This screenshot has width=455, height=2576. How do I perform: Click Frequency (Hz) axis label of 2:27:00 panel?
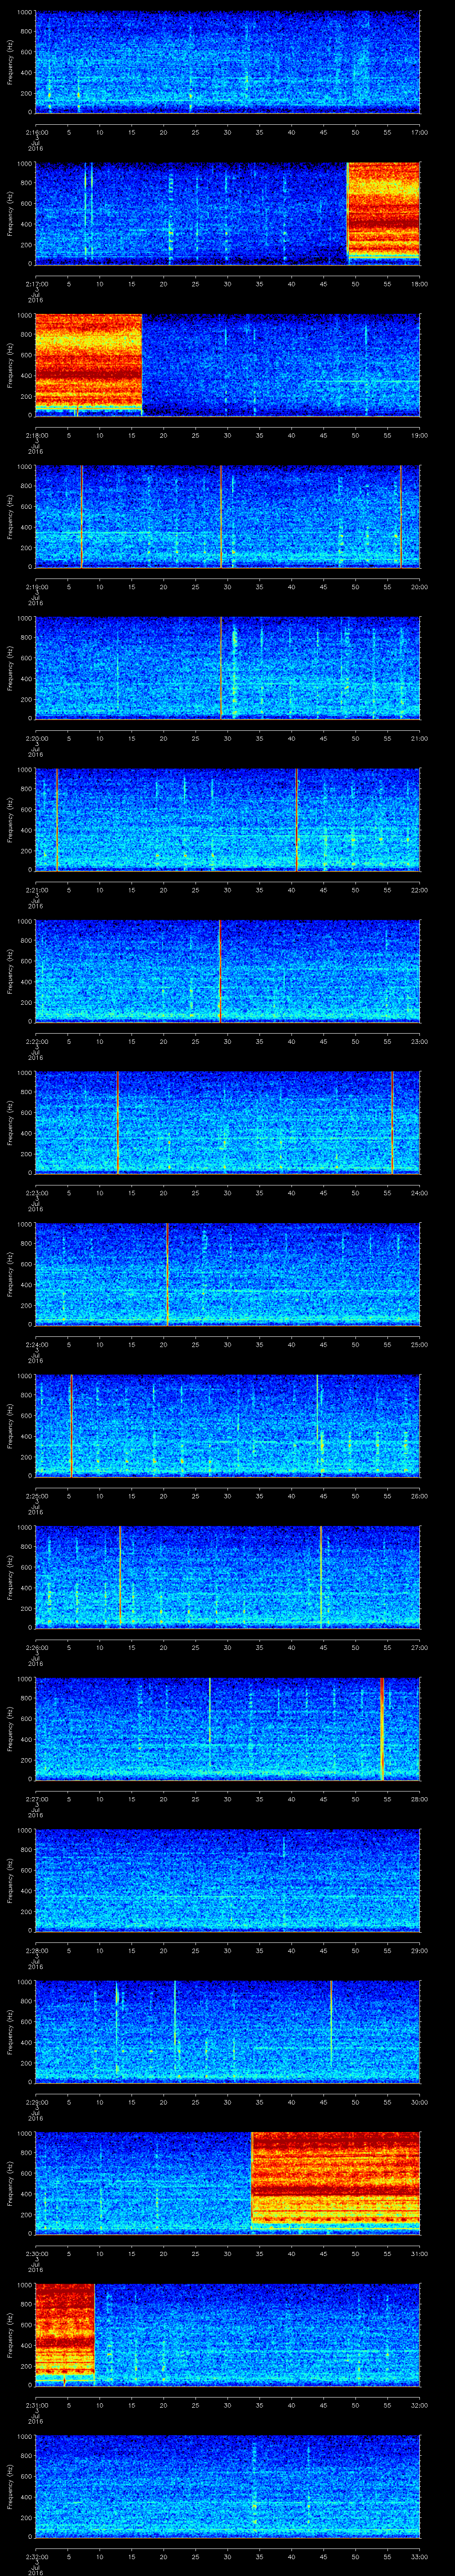click(x=10, y=1728)
